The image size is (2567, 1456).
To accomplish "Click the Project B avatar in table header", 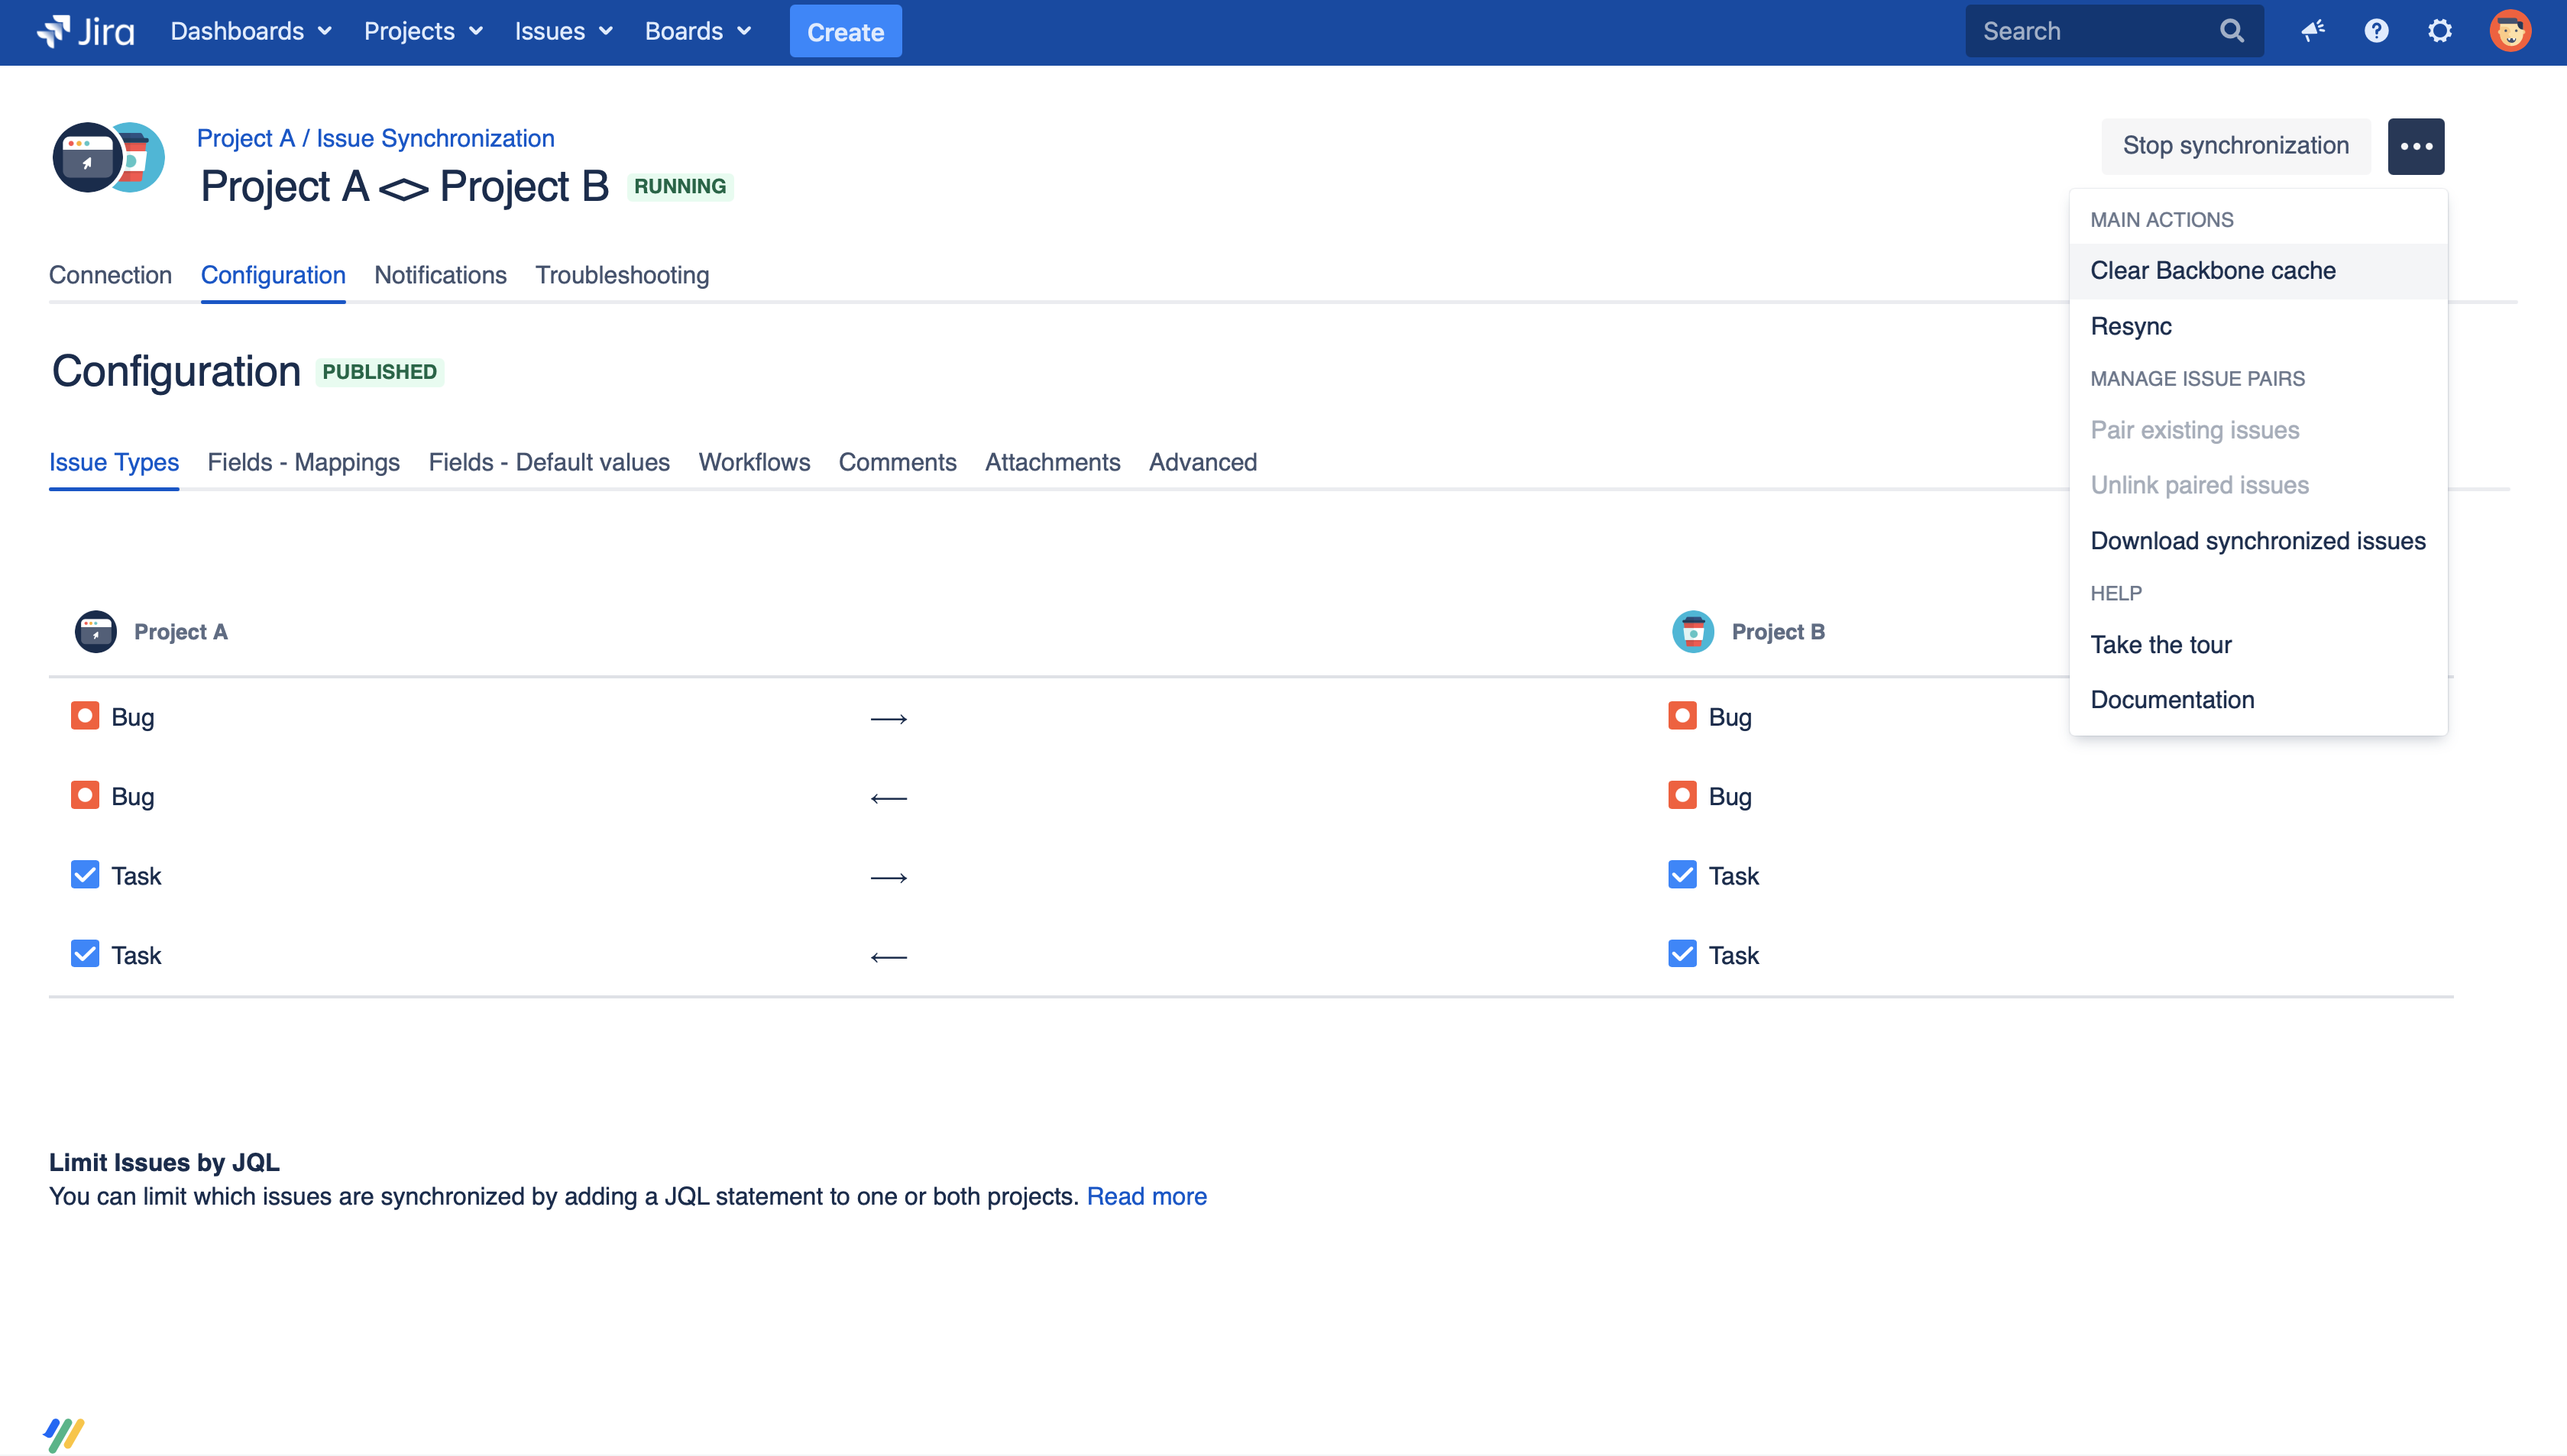I will pos(1692,632).
